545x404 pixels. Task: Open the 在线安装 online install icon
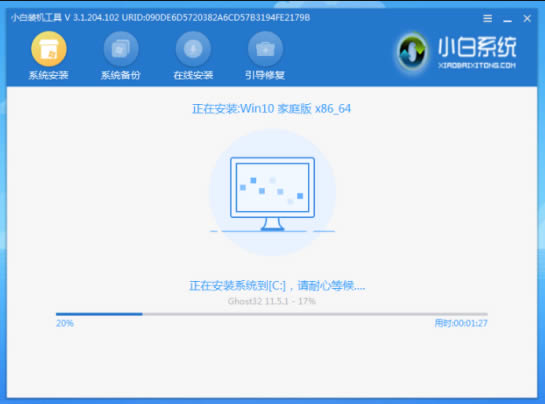click(193, 49)
